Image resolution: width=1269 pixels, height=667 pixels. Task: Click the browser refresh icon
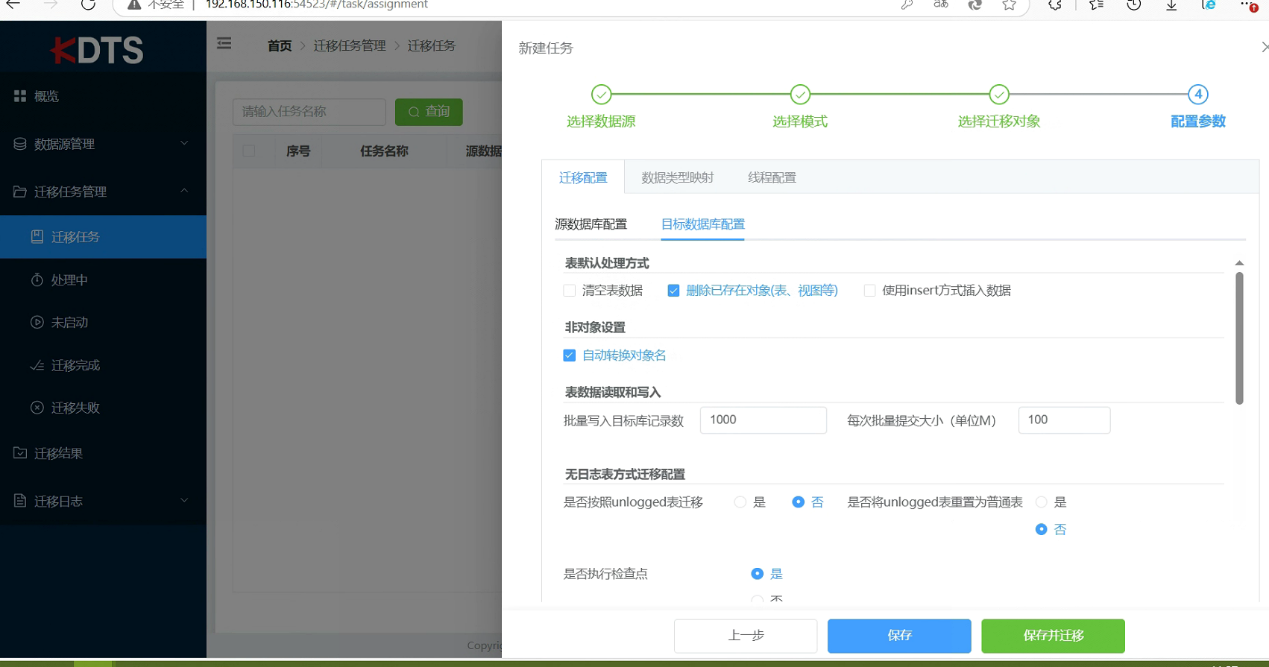[88, 5]
